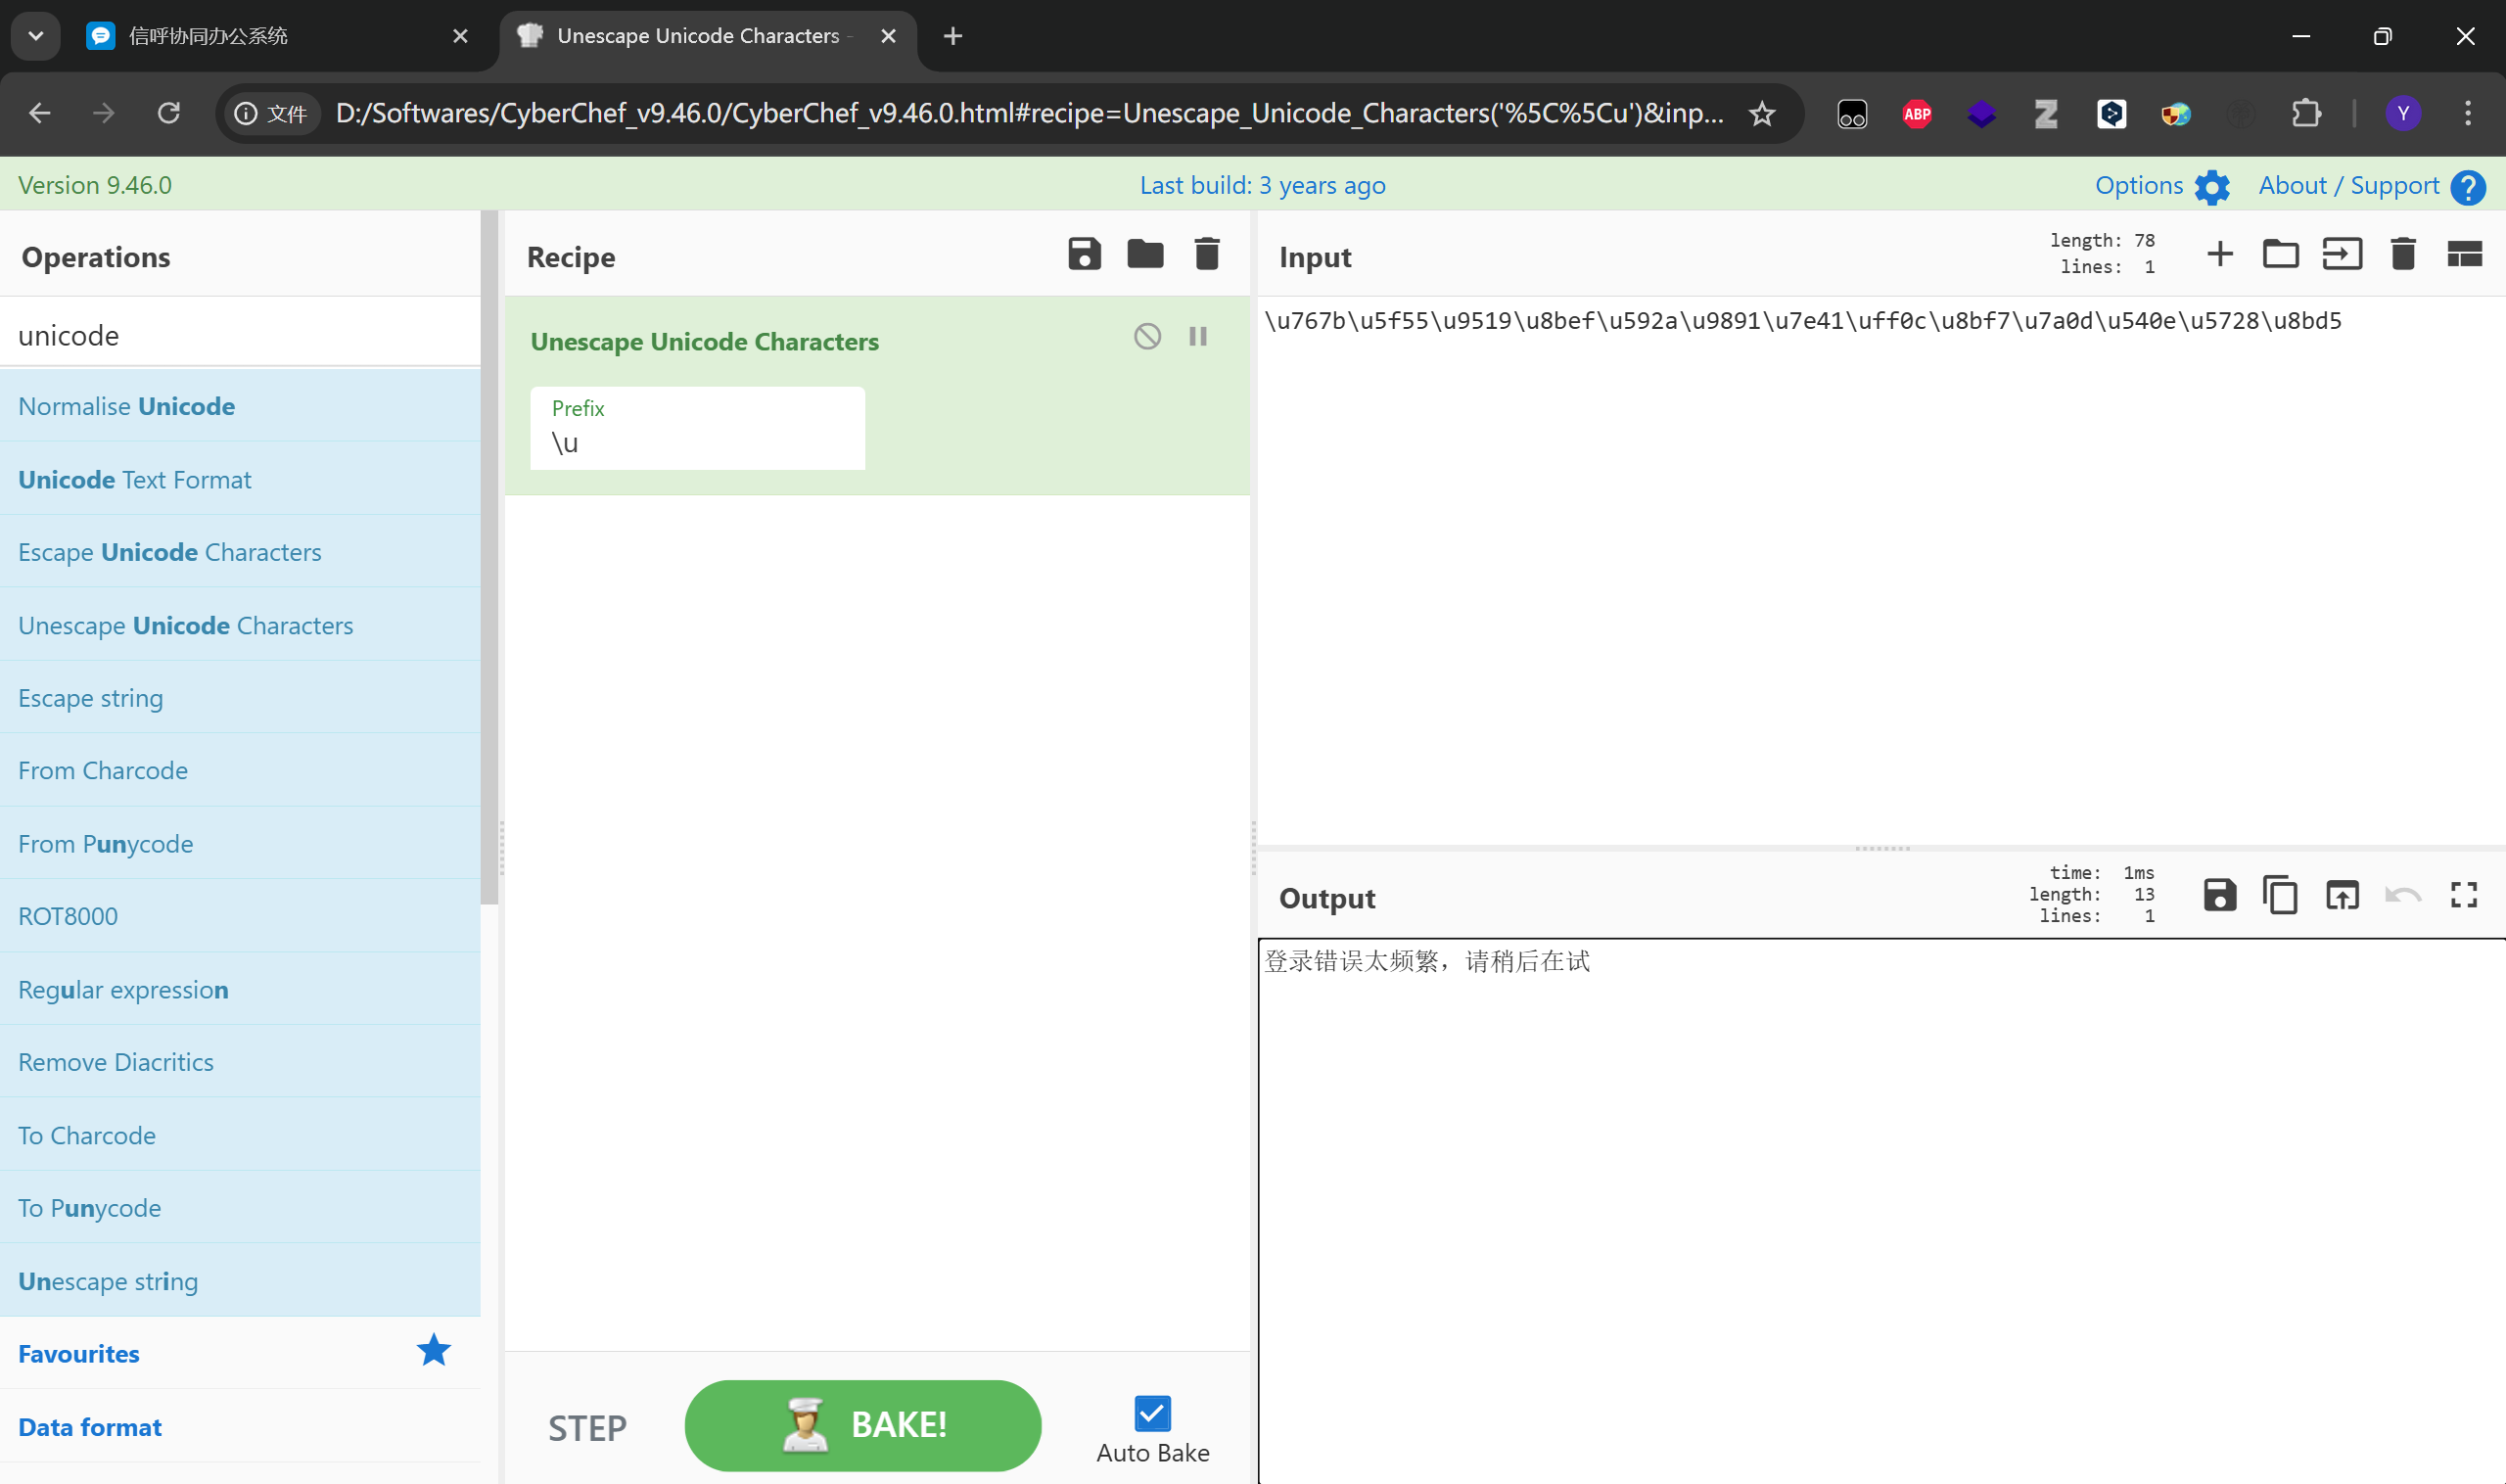The height and width of the screenshot is (1484, 2506).
Task: Switch to the 信呼协同办公系统 browser tab
Action: coord(208,36)
